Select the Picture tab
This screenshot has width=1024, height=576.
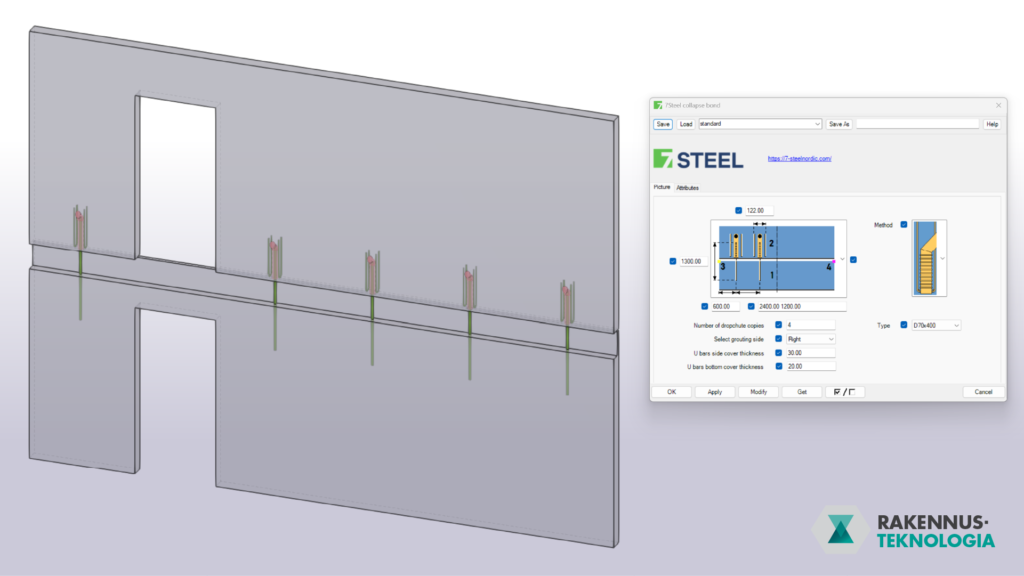pyautogui.click(x=662, y=187)
